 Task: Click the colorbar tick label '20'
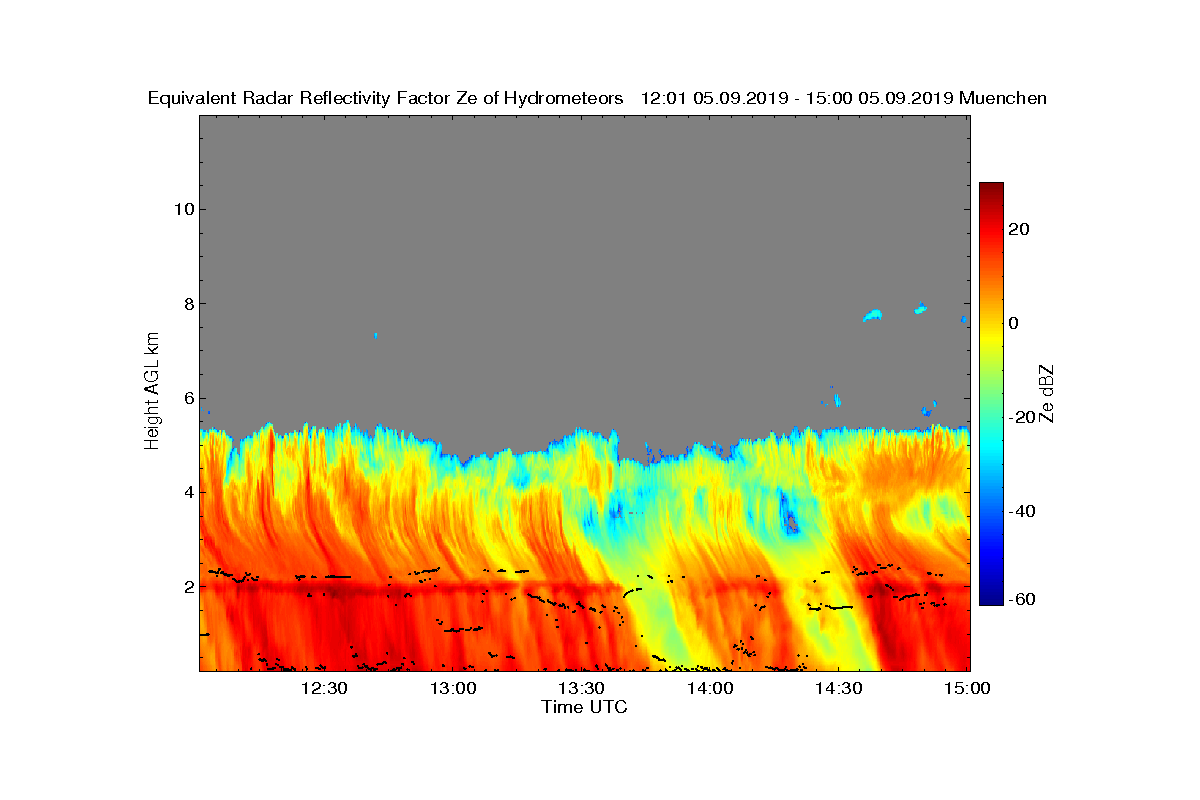(1020, 229)
